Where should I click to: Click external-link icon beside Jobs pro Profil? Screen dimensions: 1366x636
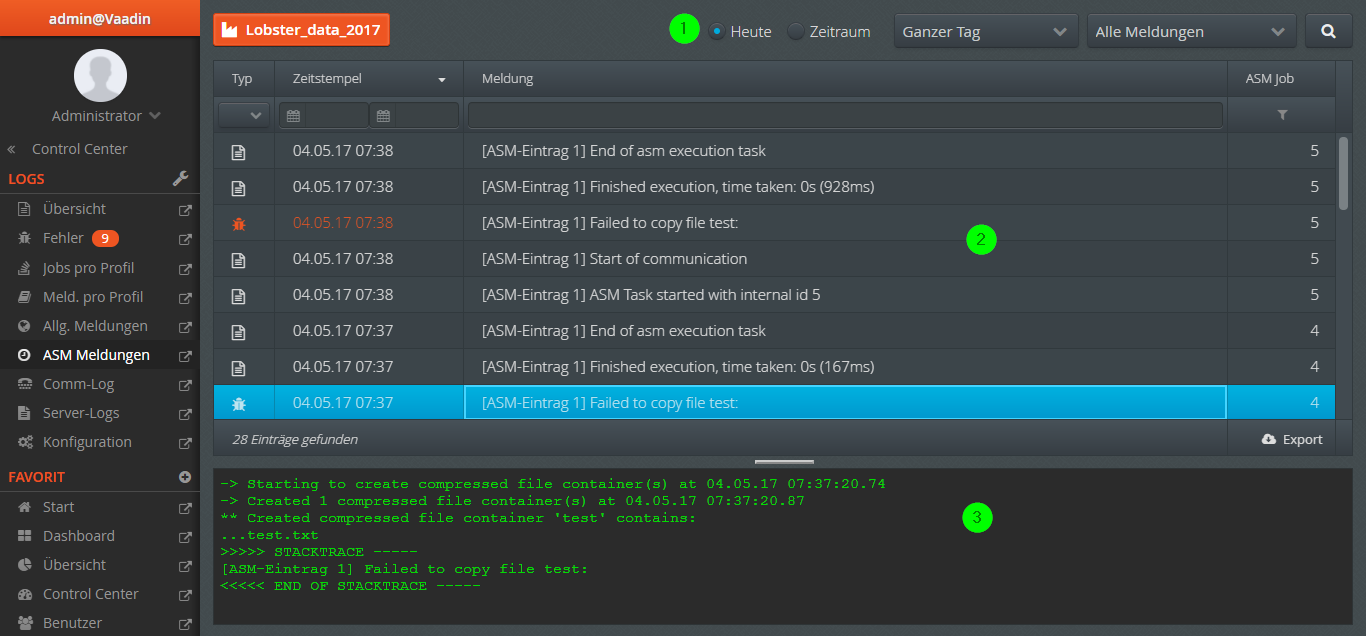tap(185, 269)
